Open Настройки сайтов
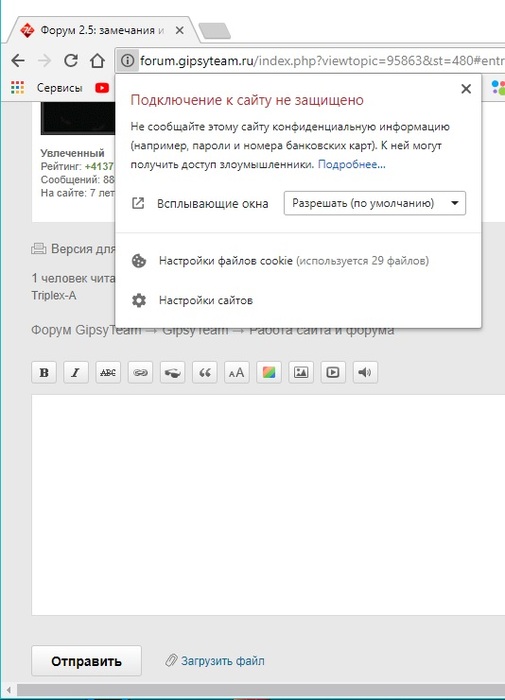Image resolution: width=505 pixels, height=700 pixels. click(206, 300)
